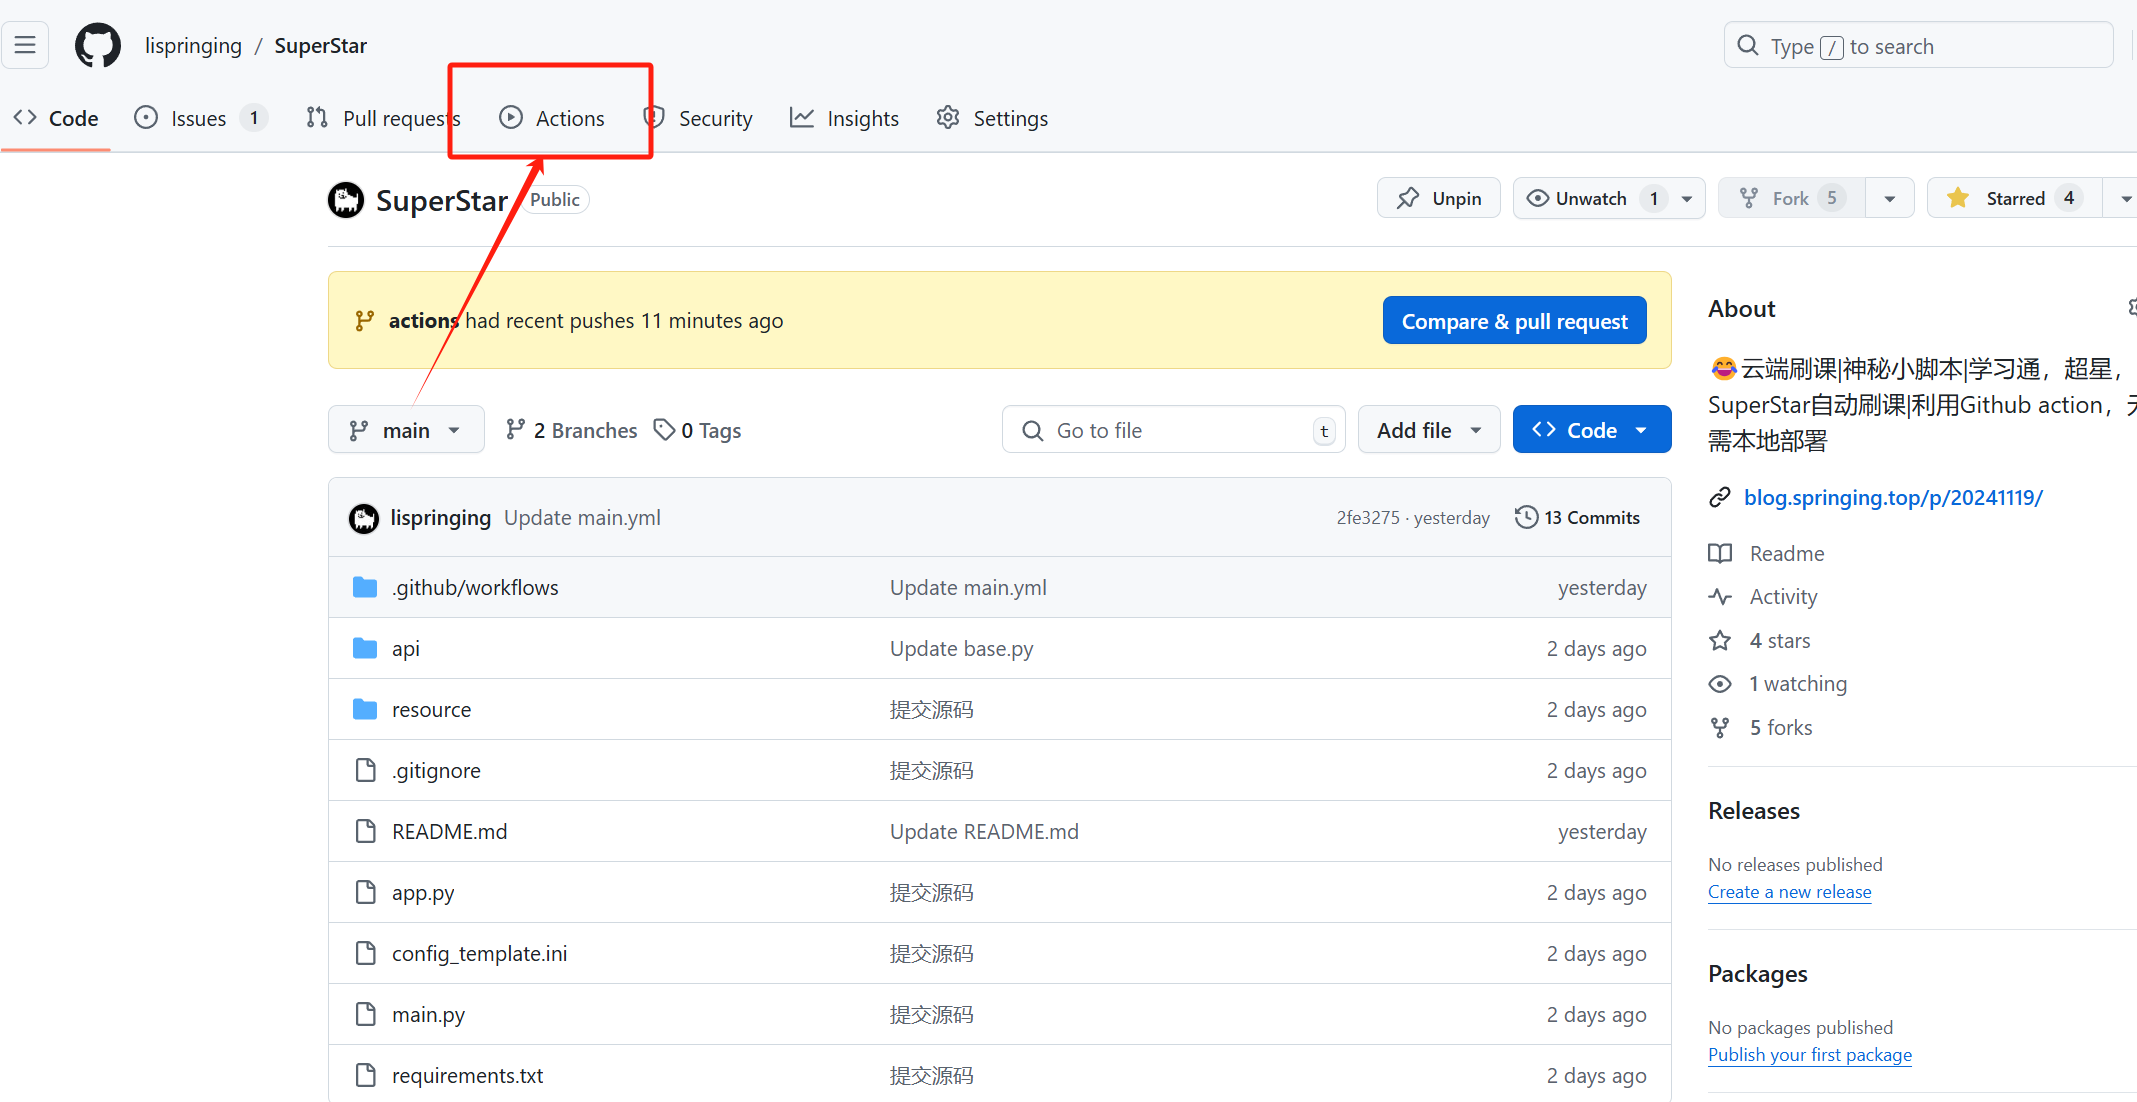Click the Readme sidebar link
The image size is (2137, 1102).
coord(1786,553)
